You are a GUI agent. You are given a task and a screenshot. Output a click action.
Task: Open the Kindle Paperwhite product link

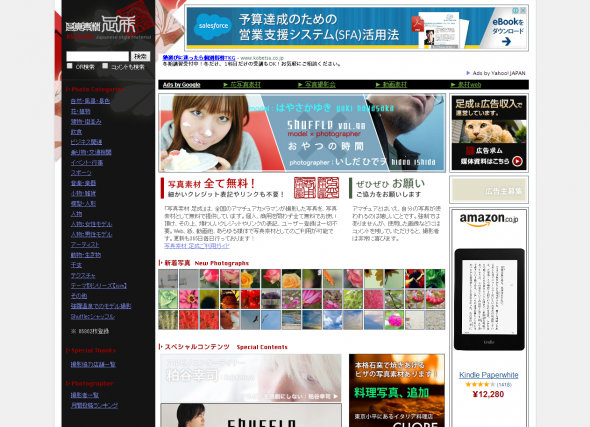(x=489, y=375)
